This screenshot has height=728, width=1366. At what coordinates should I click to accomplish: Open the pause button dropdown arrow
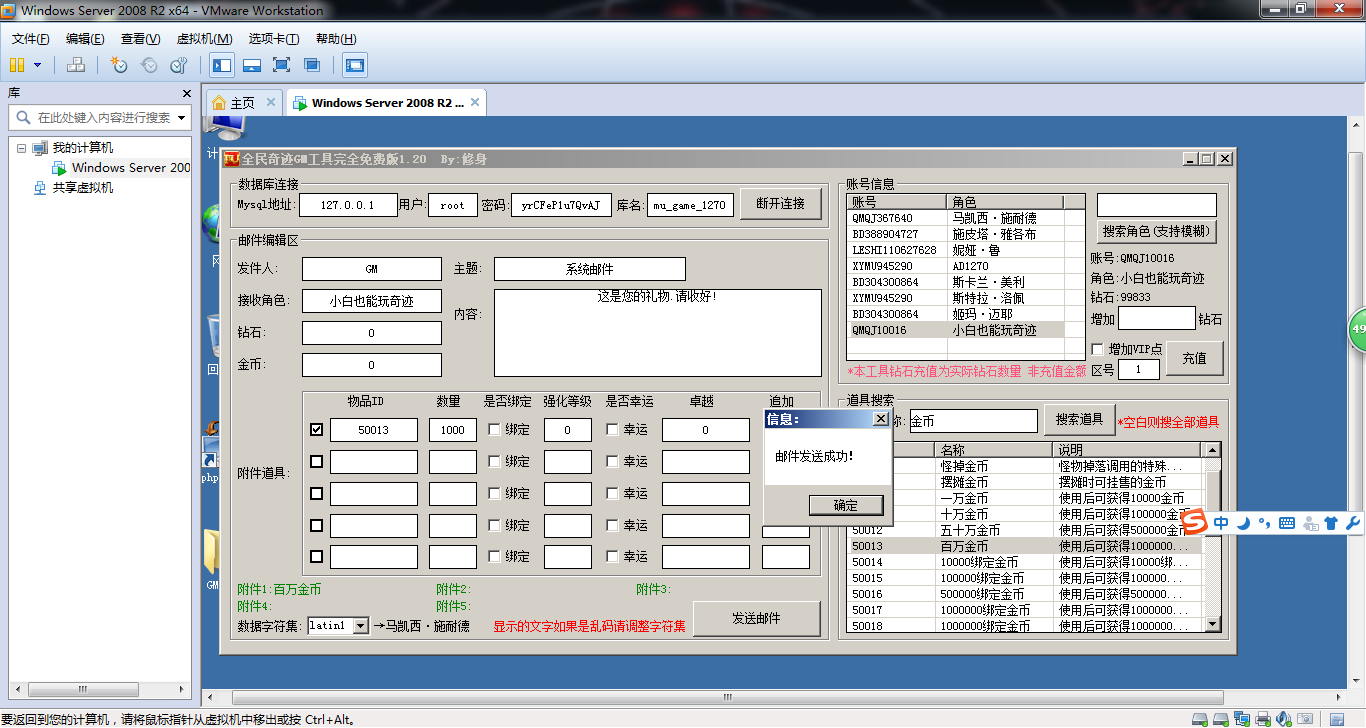38,65
